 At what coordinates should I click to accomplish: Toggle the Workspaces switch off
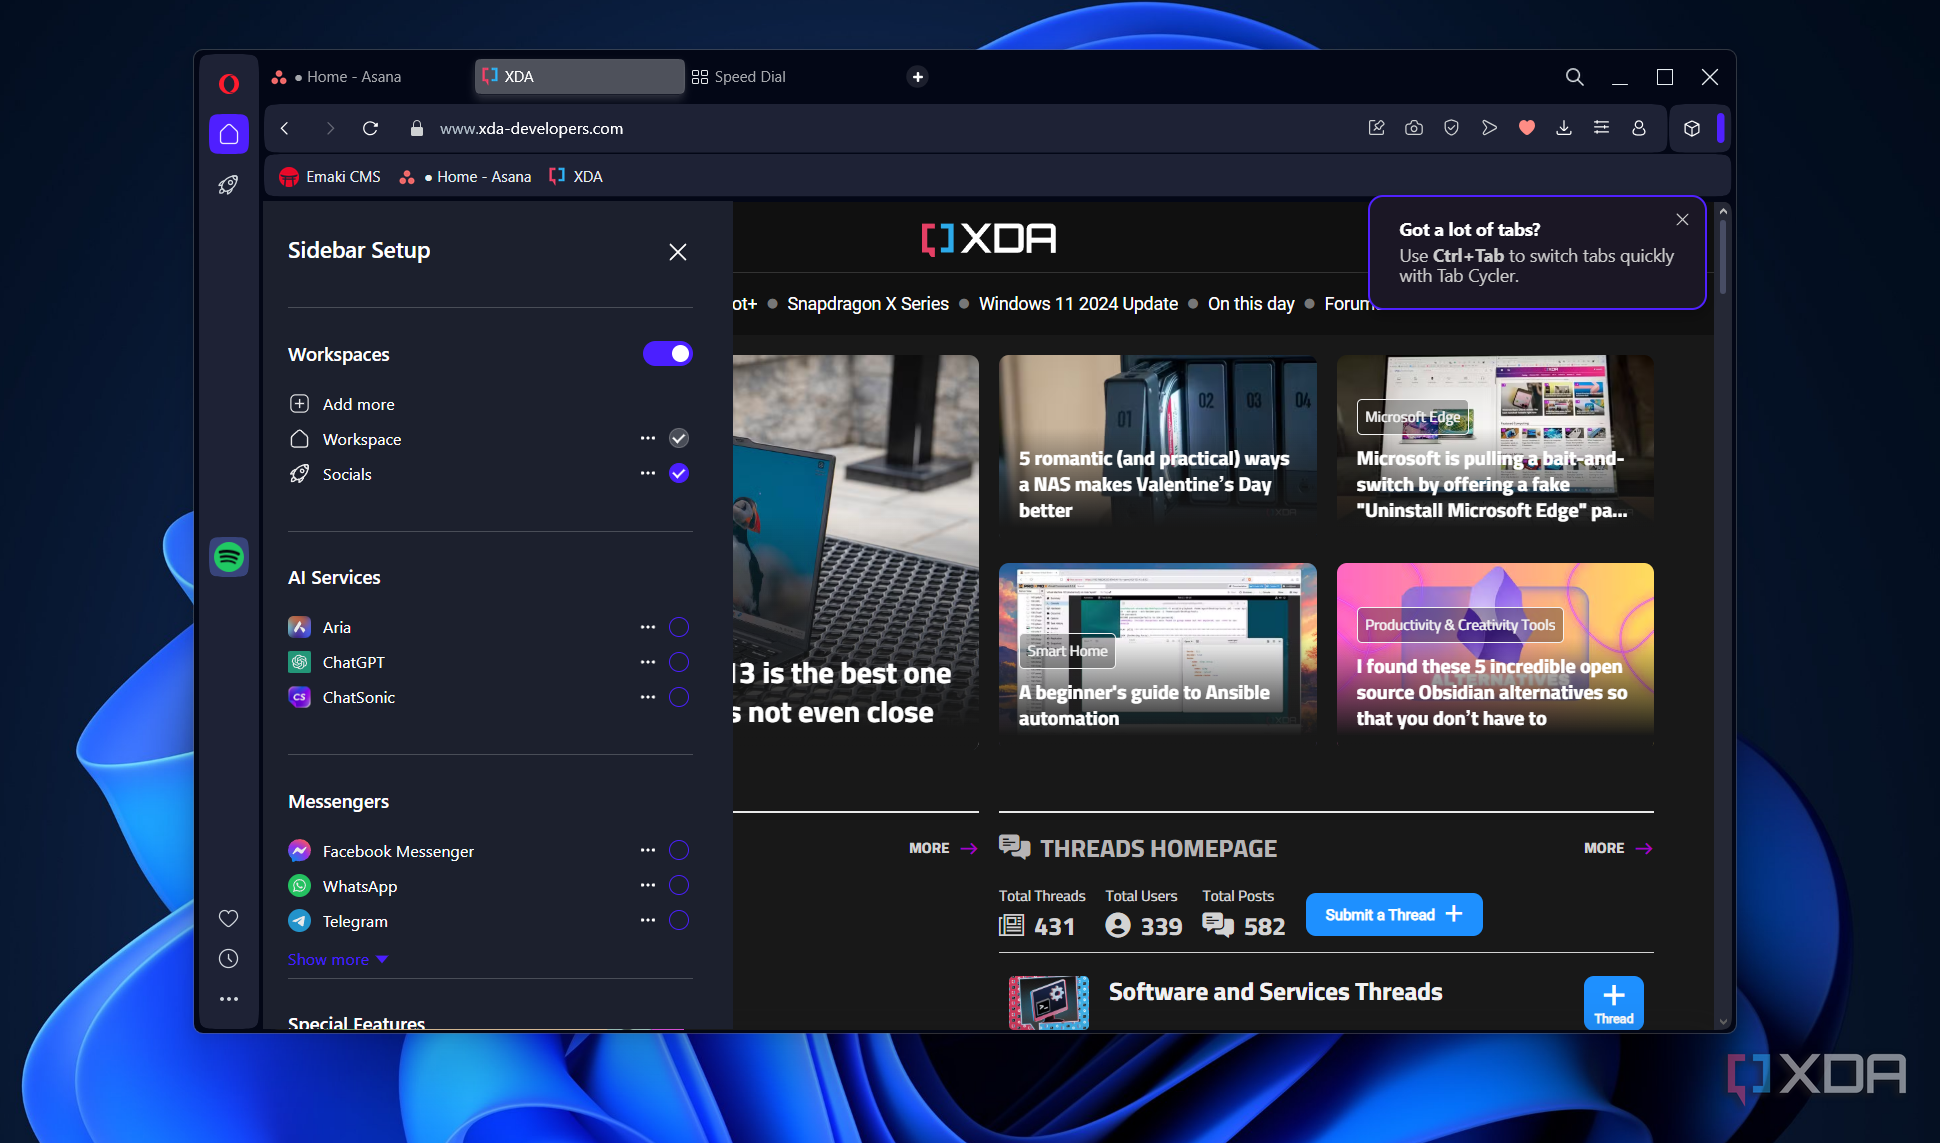668,353
